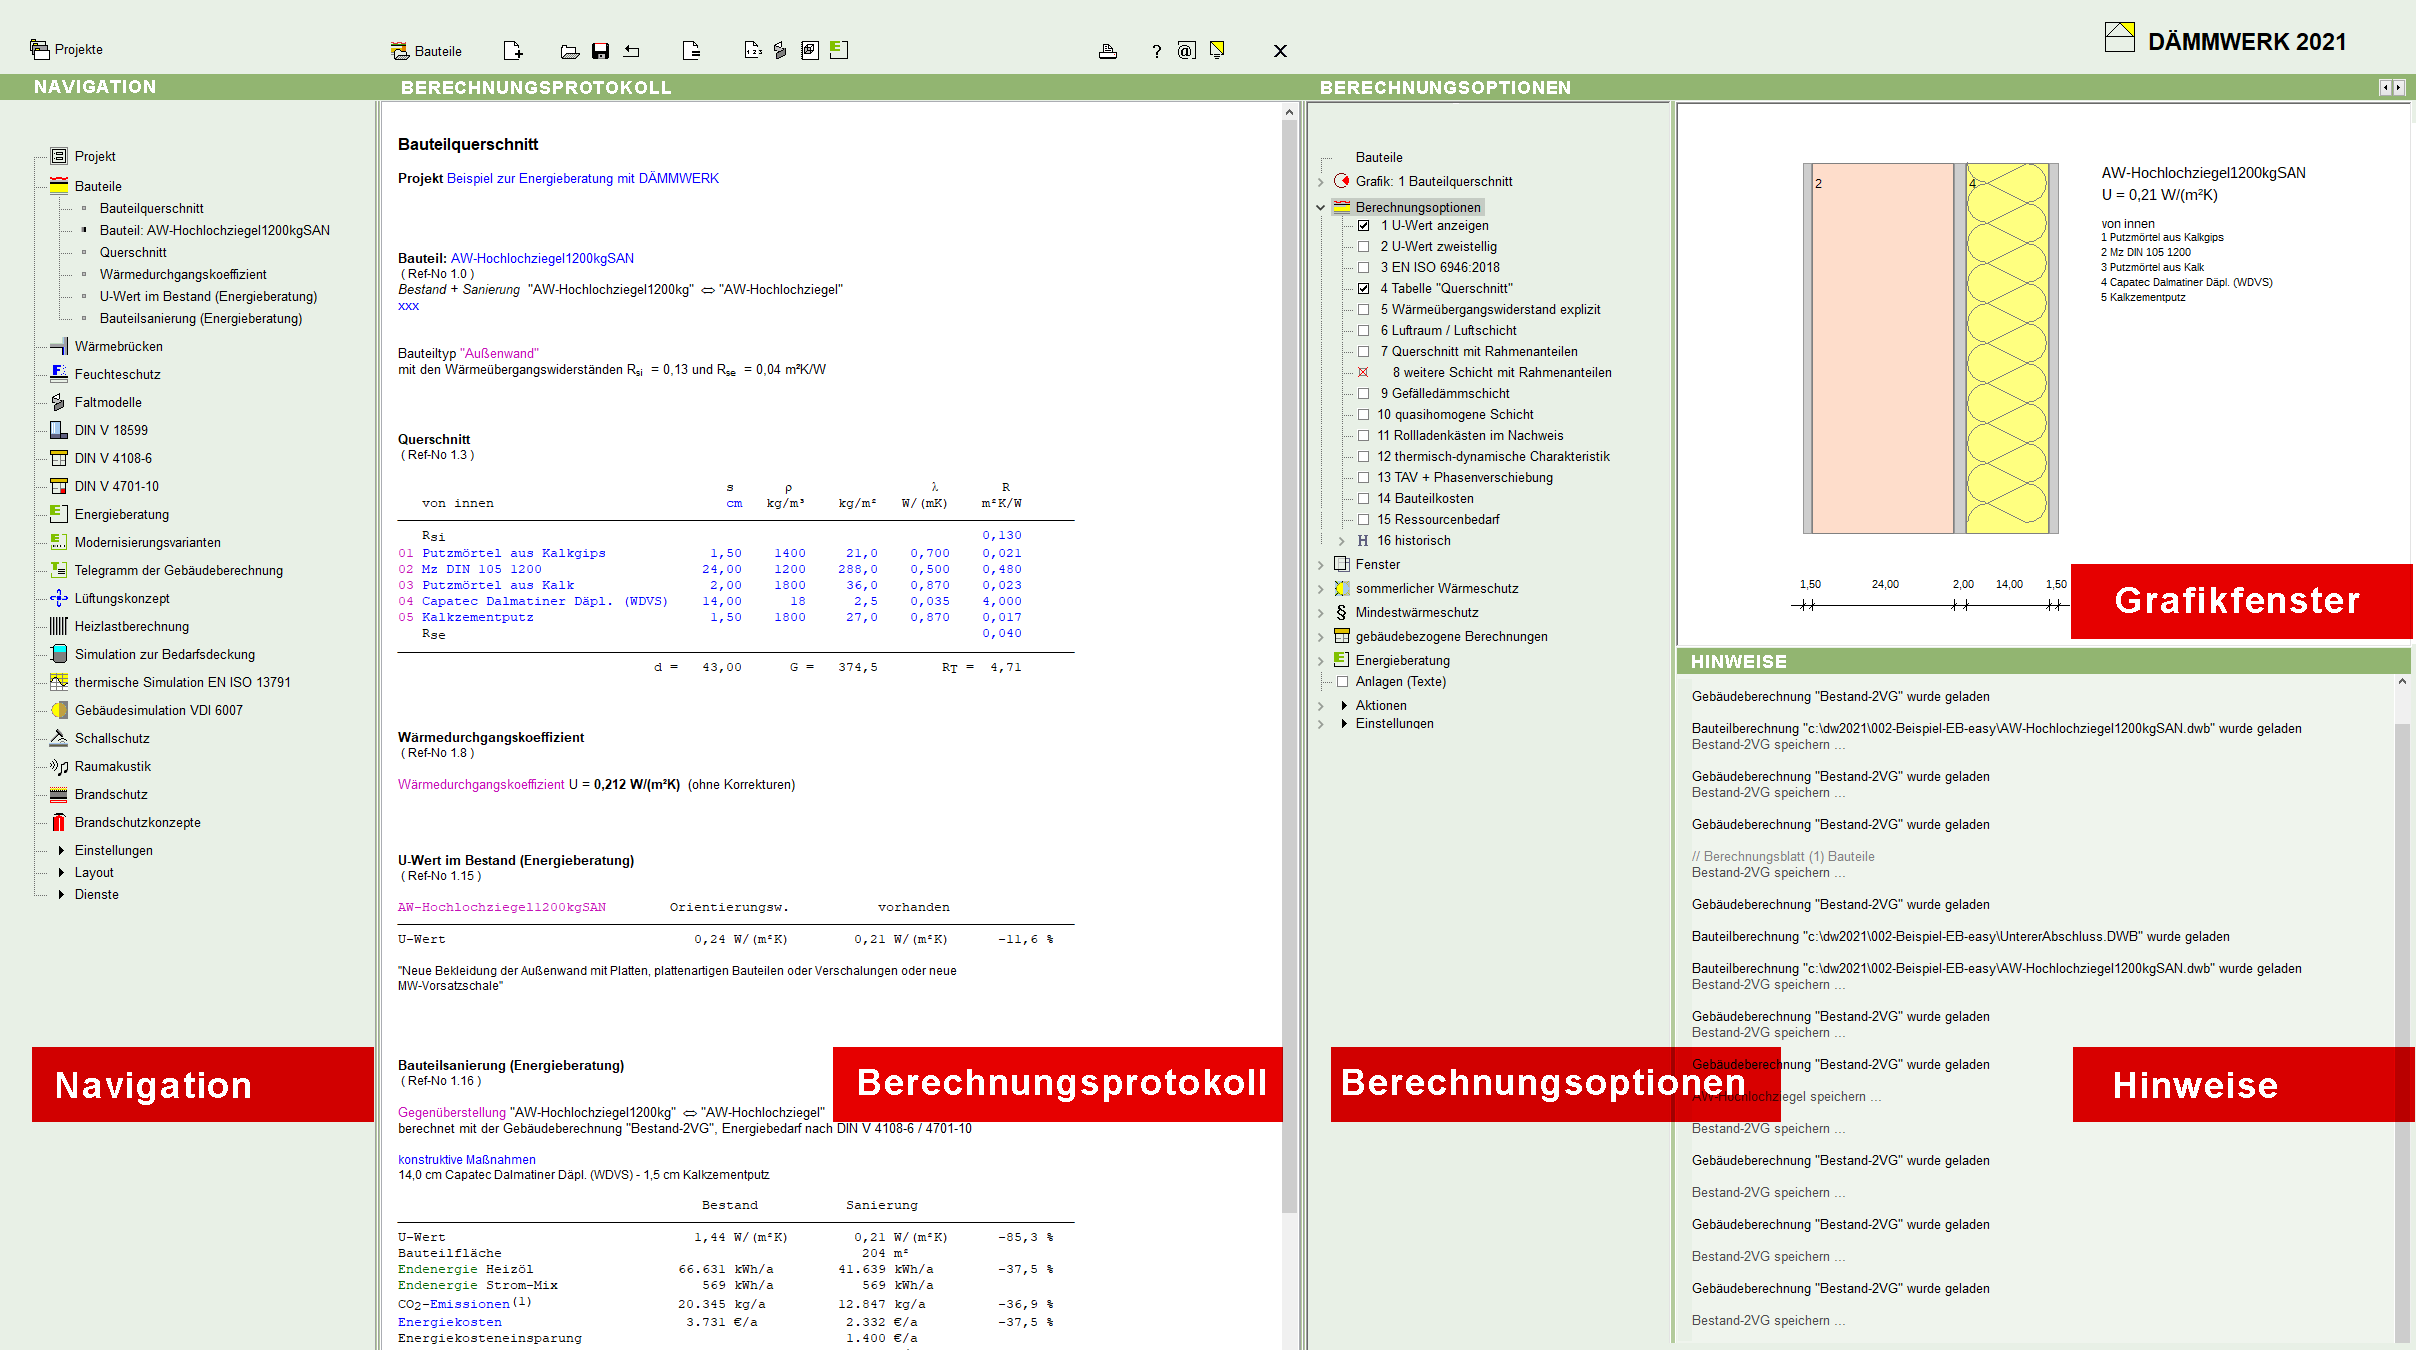Select Bauteilquerschnitt tree item

151,208
